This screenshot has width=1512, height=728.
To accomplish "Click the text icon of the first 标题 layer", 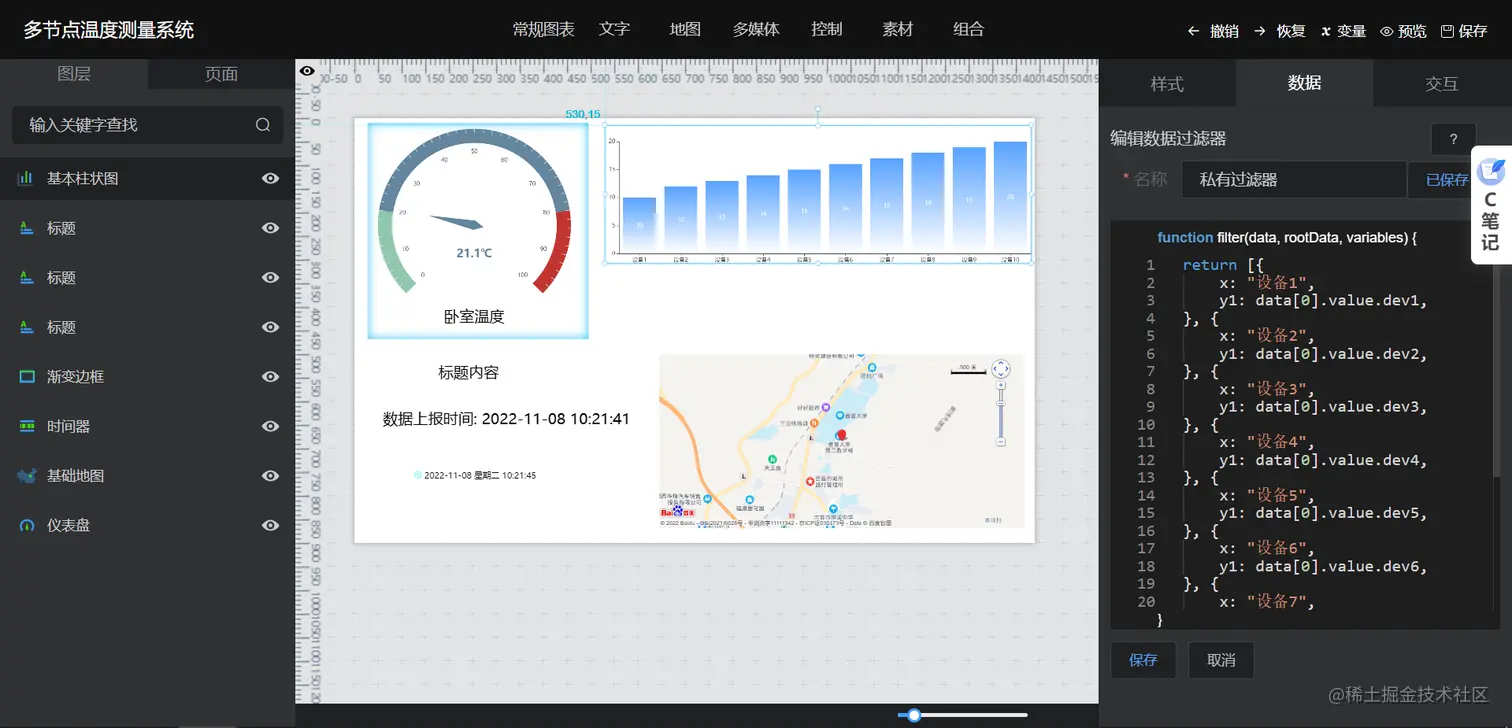I will [x=27, y=228].
